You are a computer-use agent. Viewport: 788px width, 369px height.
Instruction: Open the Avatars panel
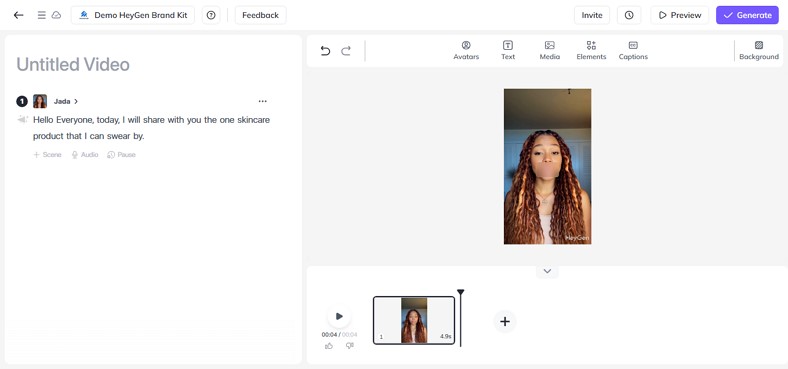[466, 50]
